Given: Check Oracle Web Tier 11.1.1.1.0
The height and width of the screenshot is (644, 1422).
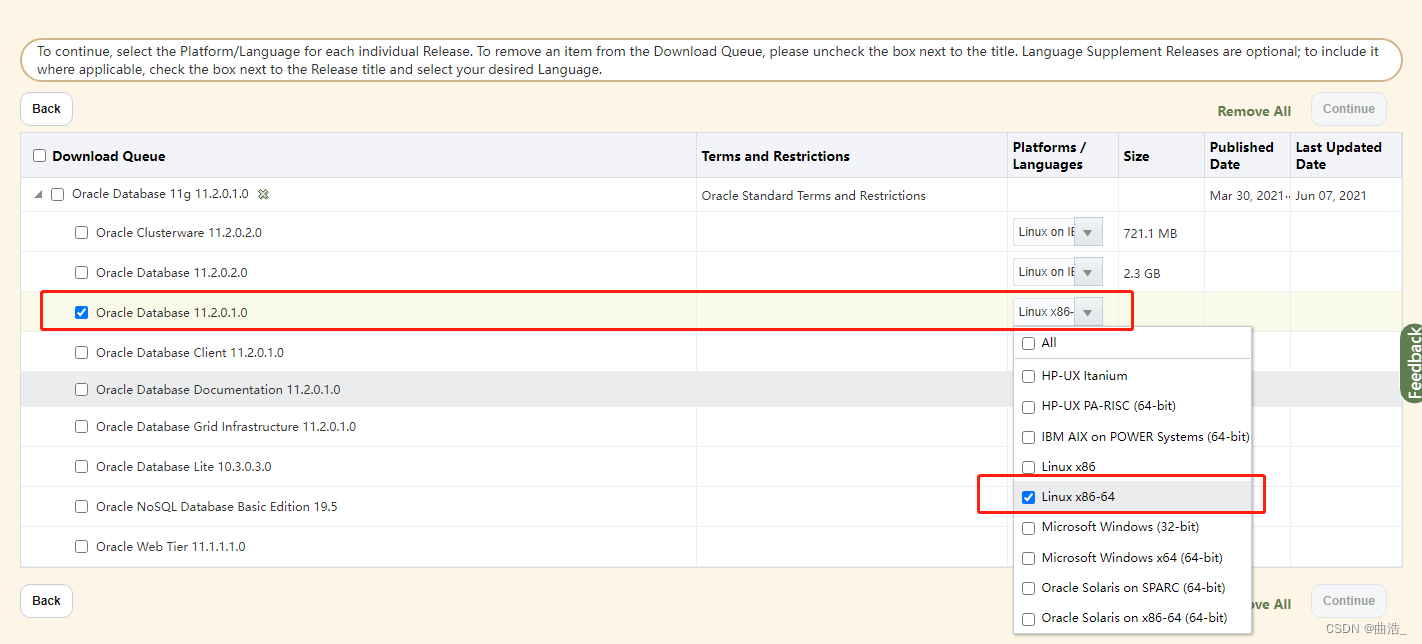Looking at the screenshot, I should (x=81, y=546).
